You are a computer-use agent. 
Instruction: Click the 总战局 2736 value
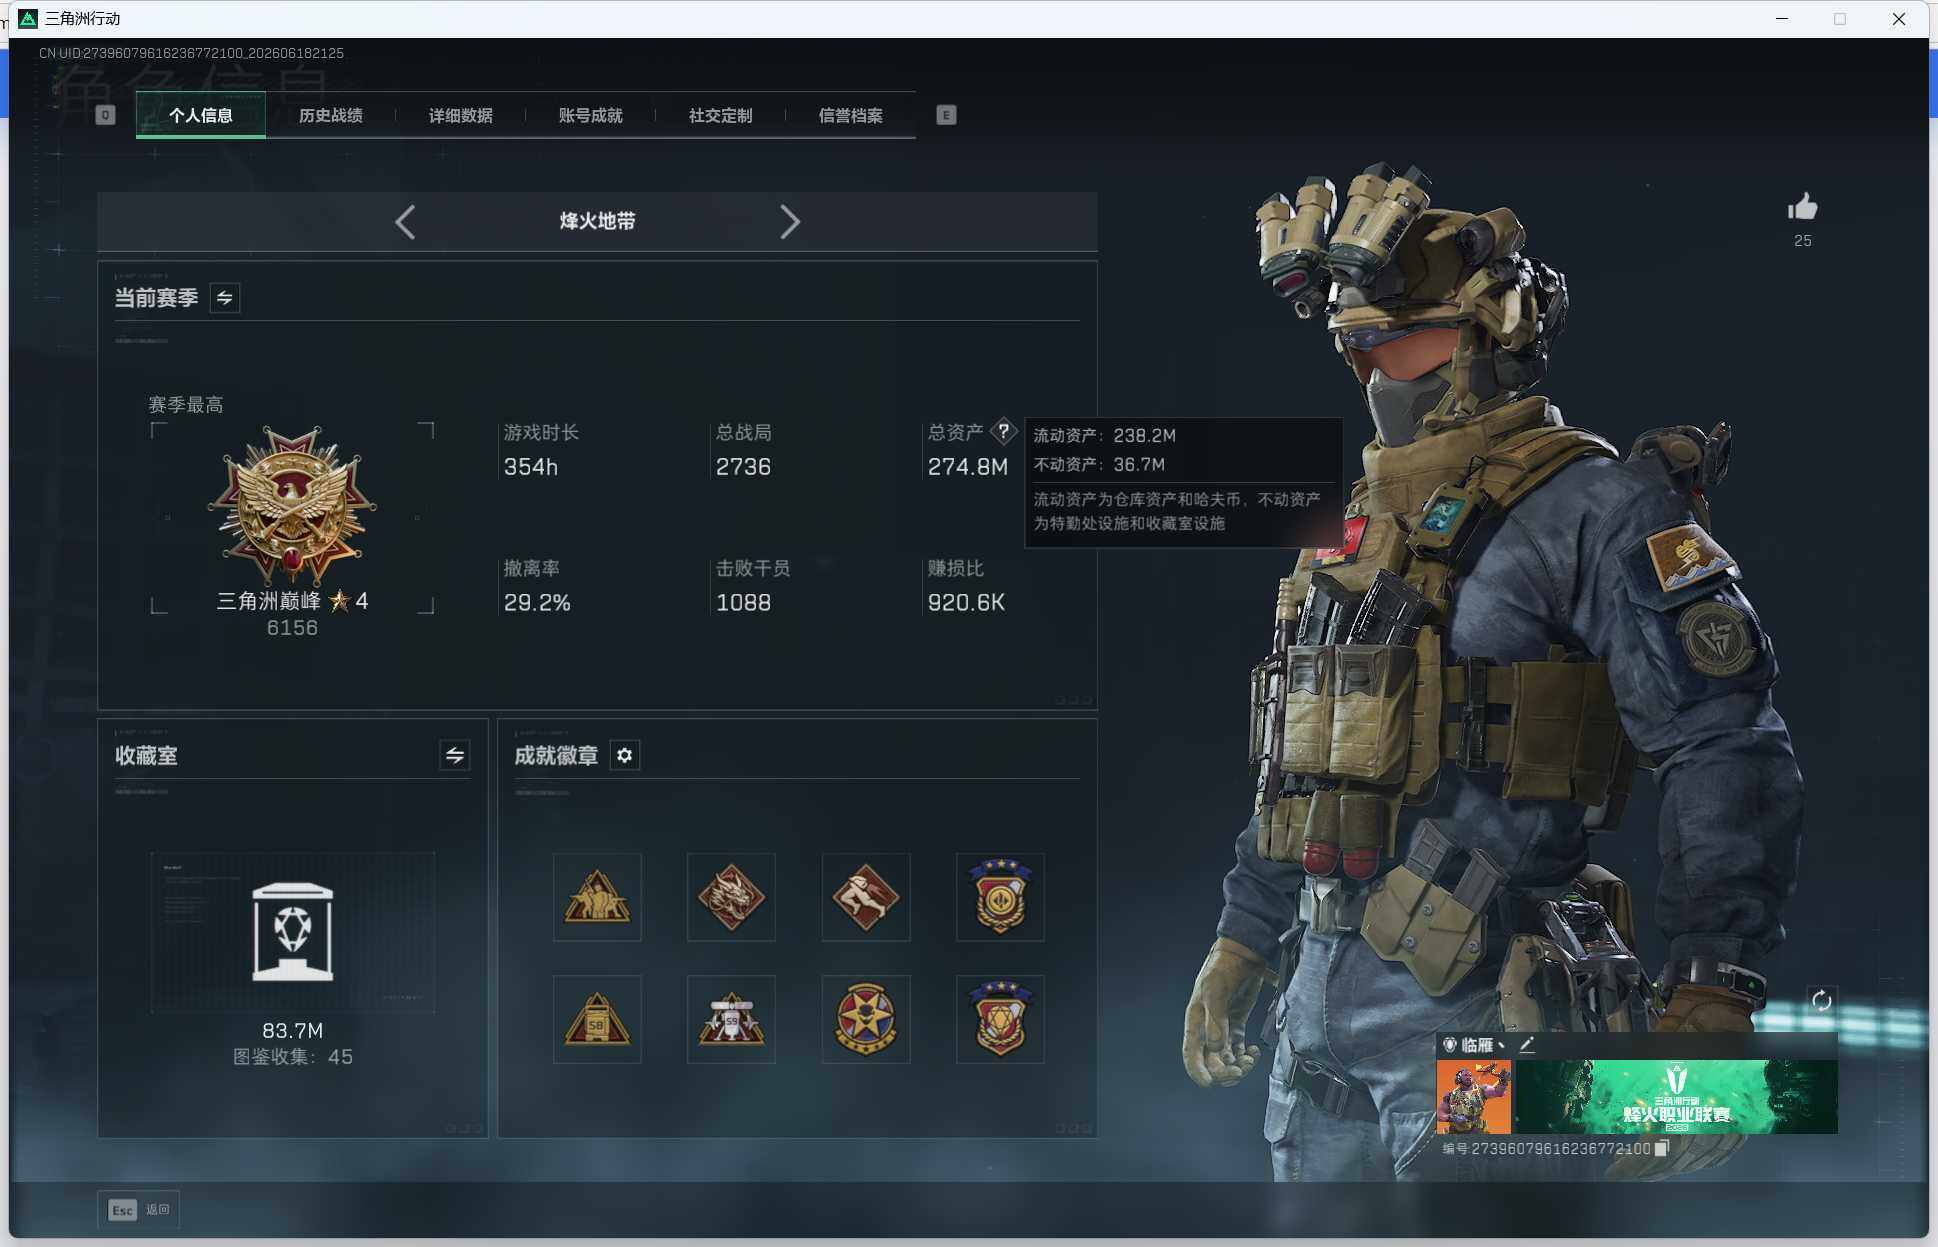(743, 467)
